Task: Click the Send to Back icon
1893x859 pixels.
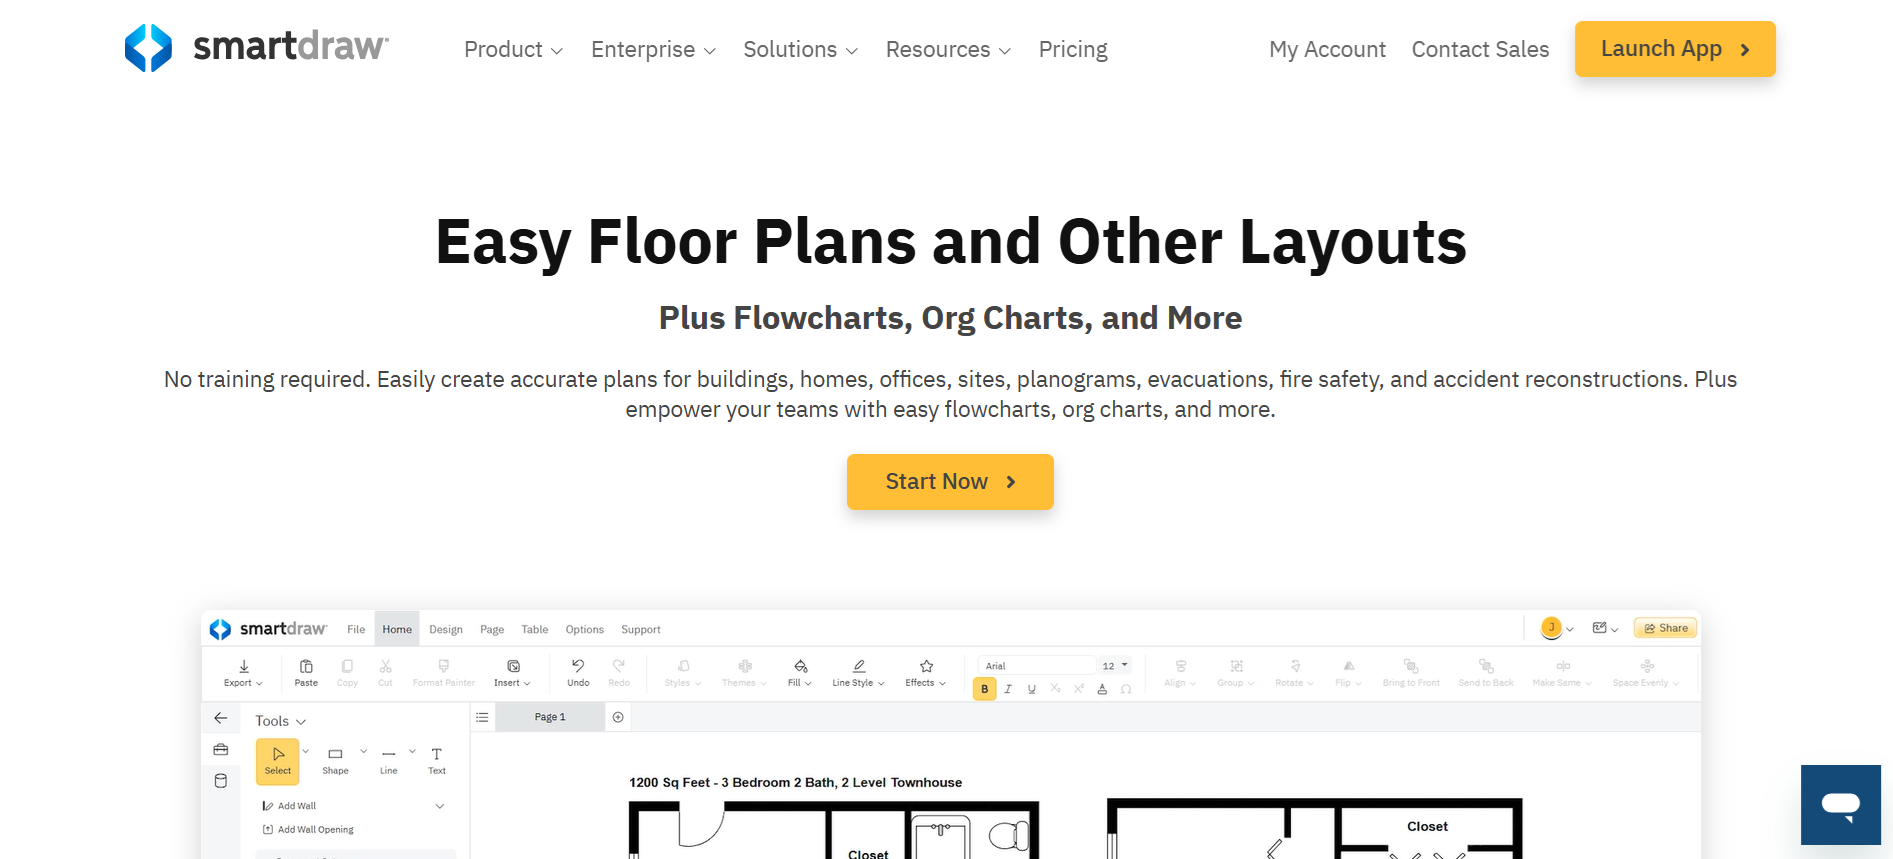Action: (x=1486, y=666)
